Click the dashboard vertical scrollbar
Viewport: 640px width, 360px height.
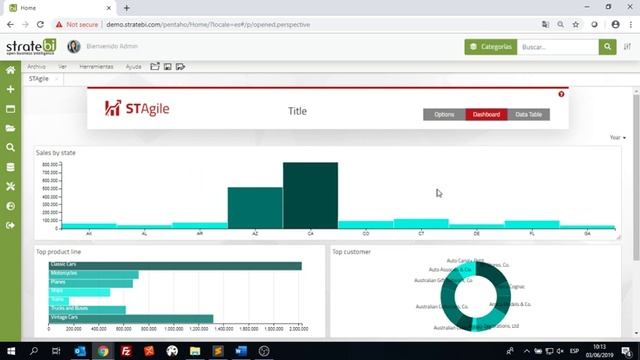coord(636,178)
